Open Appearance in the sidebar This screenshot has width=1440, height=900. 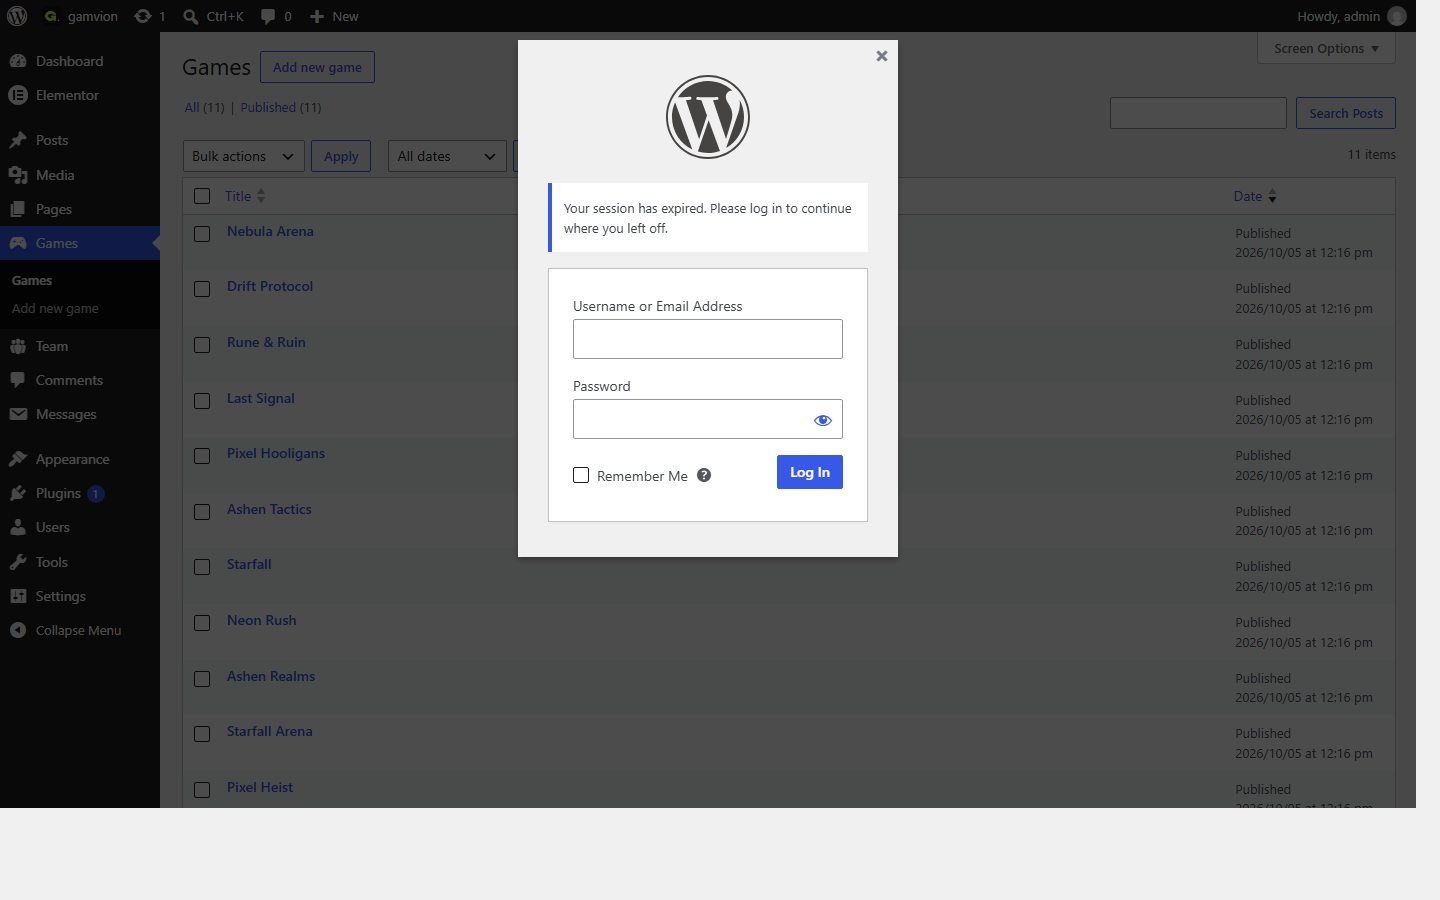[x=80, y=459]
